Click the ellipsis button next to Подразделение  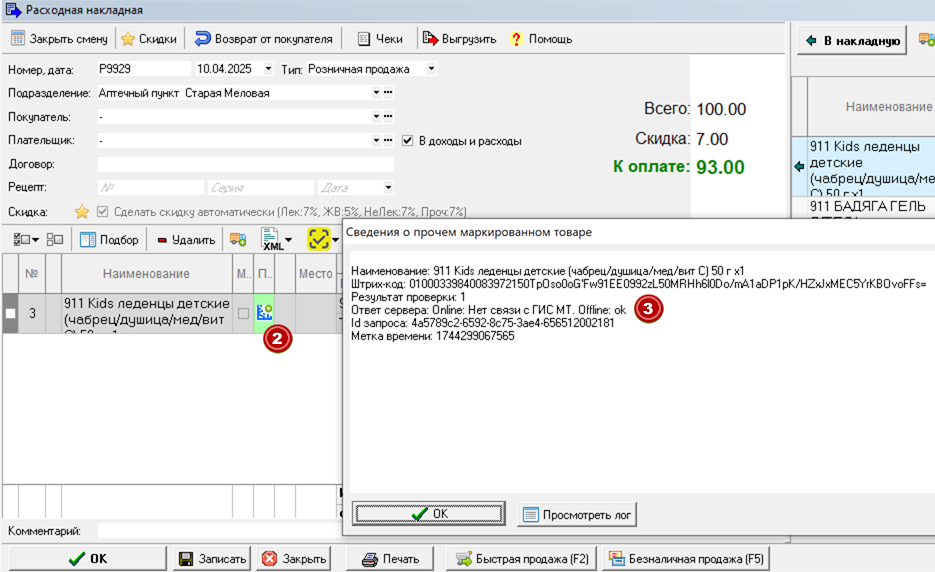[x=388, y=92]
